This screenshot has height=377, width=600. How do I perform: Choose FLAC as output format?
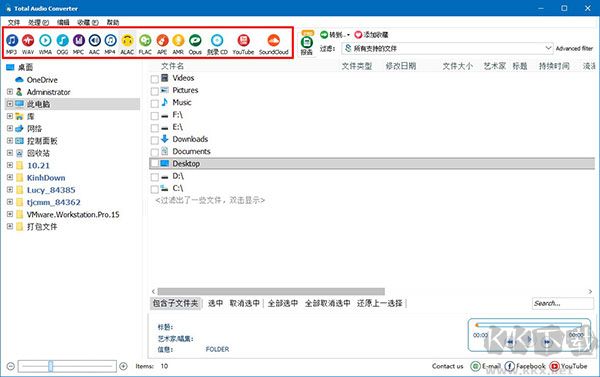(145, 44)
